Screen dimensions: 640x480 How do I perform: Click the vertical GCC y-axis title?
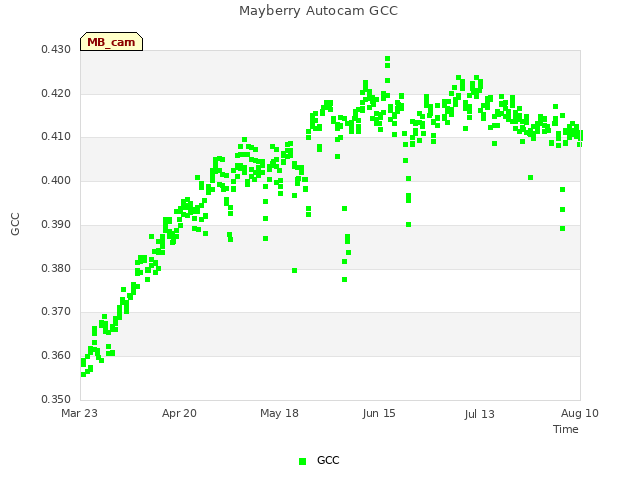click(x=15, y=224)
